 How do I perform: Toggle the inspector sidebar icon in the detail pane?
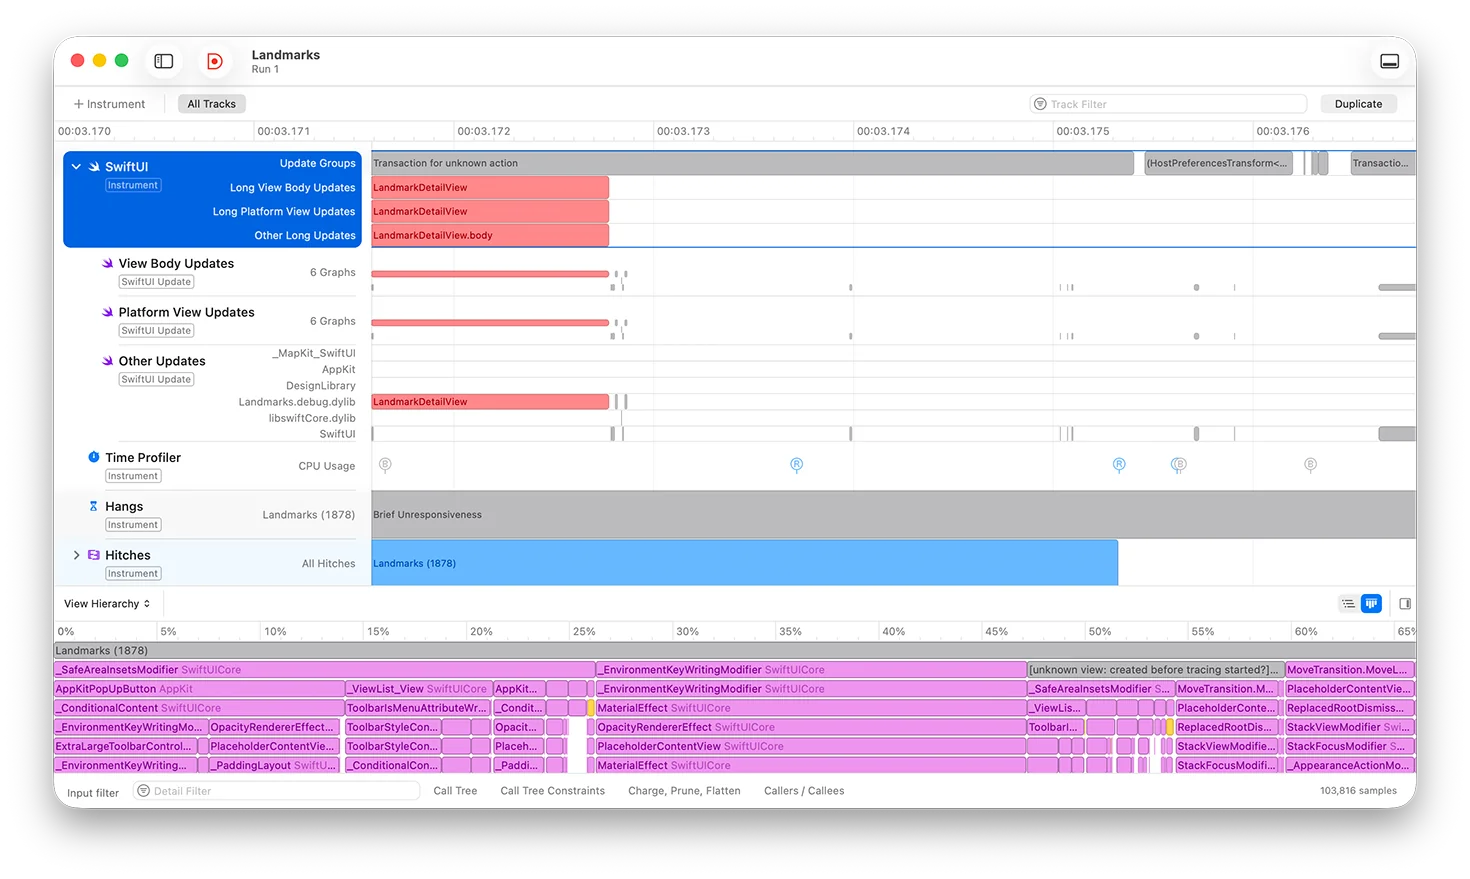point(1405,604)
